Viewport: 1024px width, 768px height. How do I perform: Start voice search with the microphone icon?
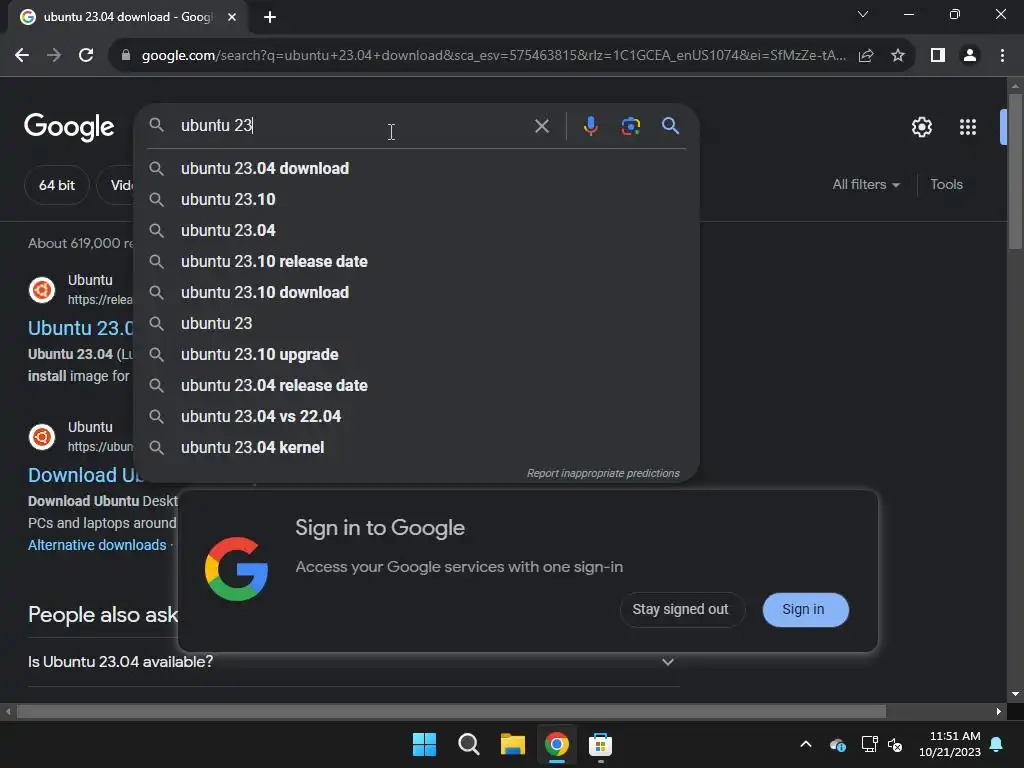click(x=590, y=126)
